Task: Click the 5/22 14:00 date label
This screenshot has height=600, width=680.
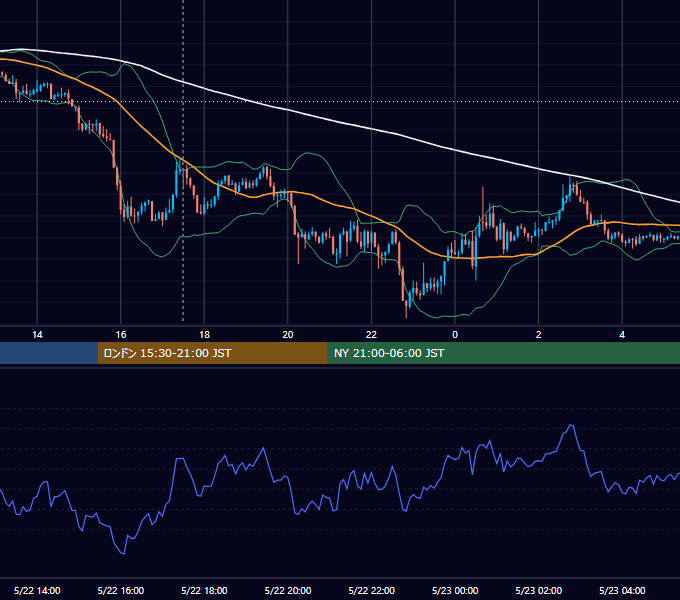Action: [x=37, y=590]
